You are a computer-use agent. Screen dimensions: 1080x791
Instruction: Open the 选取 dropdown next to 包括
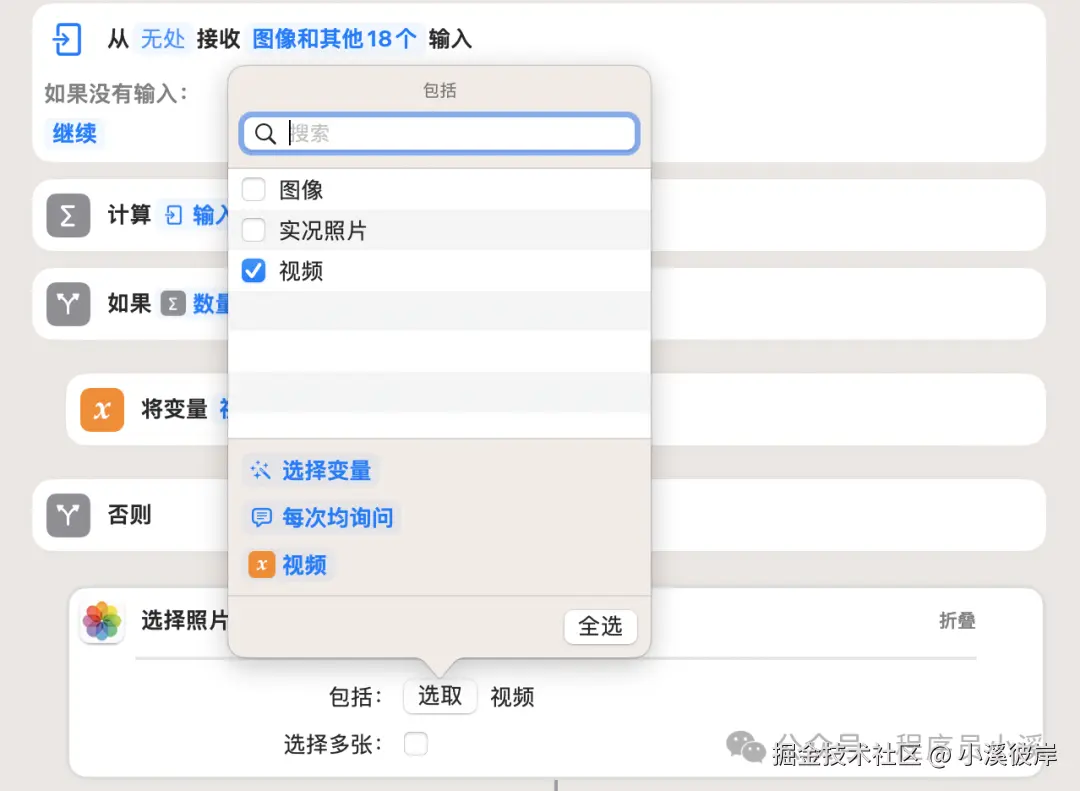[x=440, y=697]
